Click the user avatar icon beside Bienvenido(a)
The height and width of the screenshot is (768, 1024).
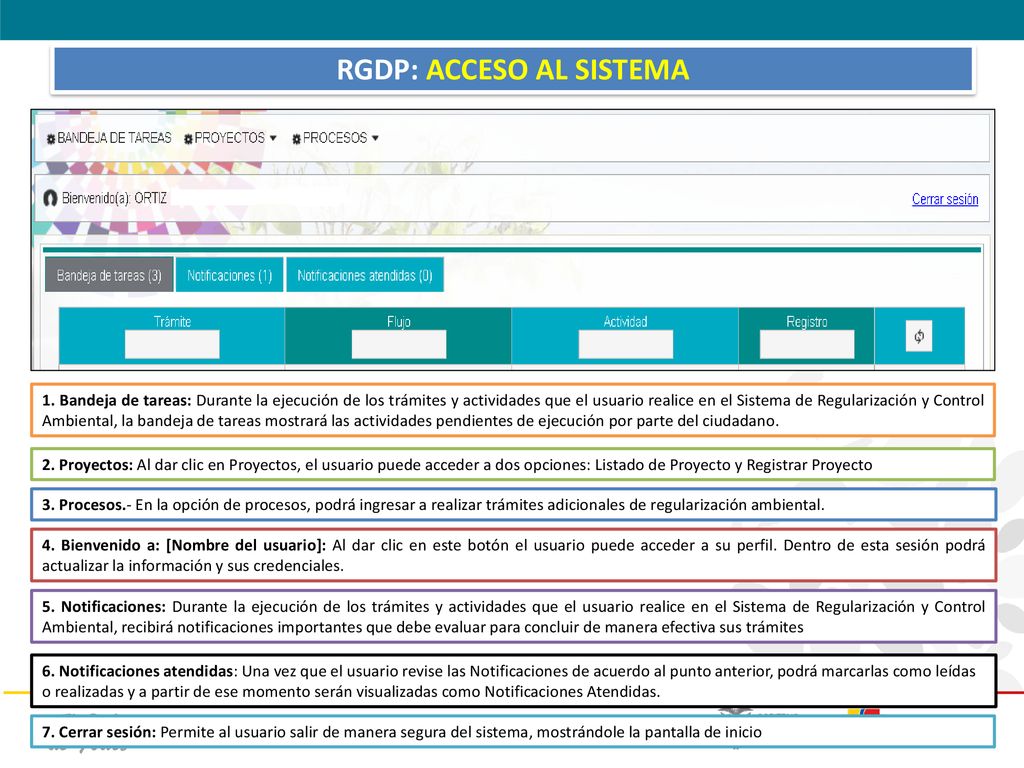click(50, 198)
